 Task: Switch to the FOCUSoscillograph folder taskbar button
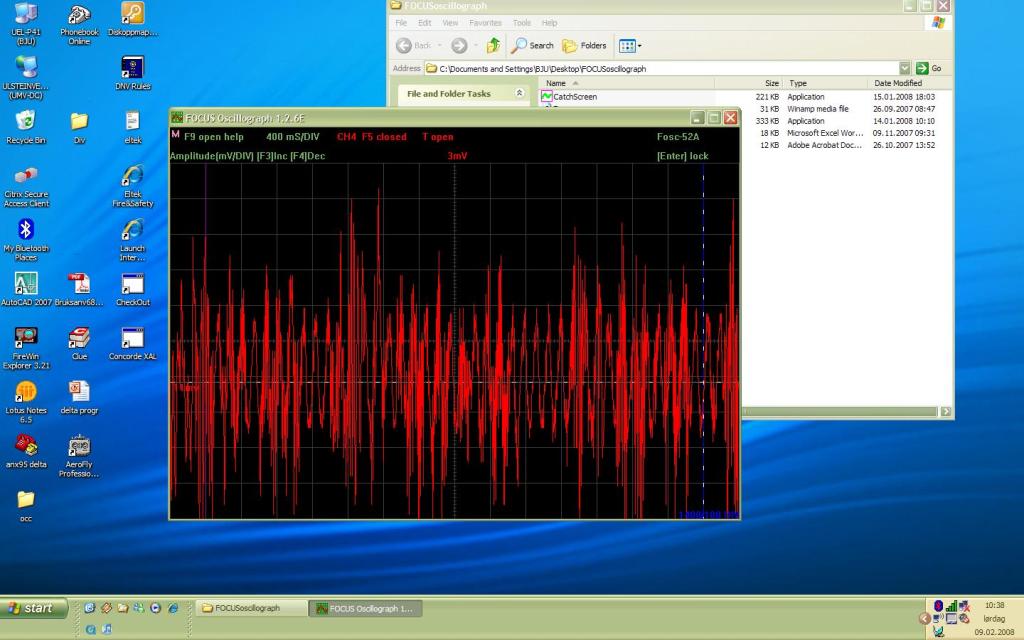point(251,608)
